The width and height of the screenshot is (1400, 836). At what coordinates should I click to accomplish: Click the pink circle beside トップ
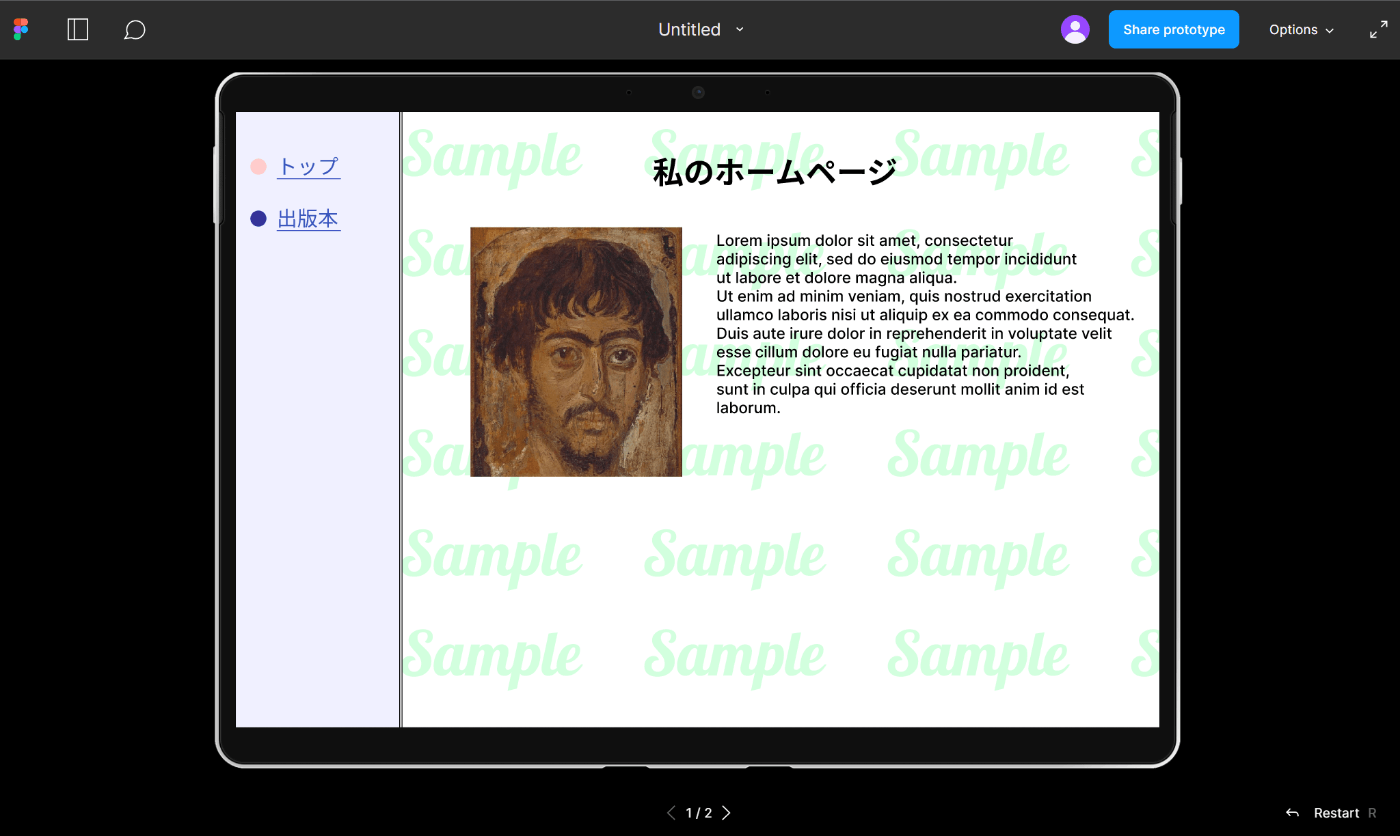coord(258,166)
